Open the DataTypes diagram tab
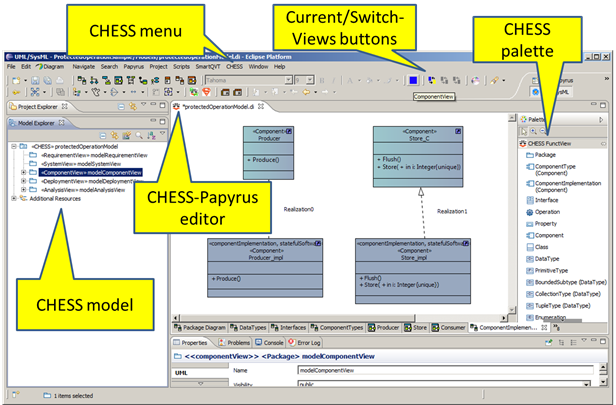 pyautogui.click(x=248, y=328)
